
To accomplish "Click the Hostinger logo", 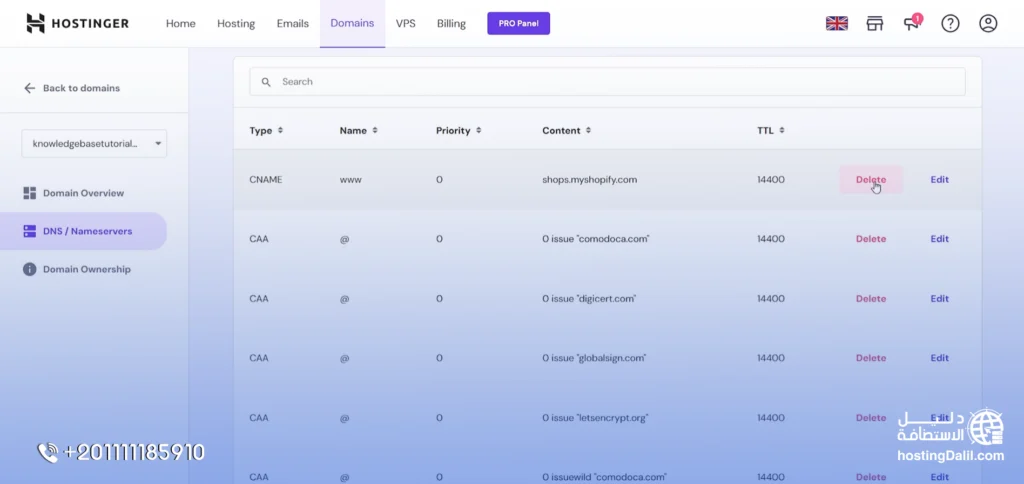I will 77,23.
